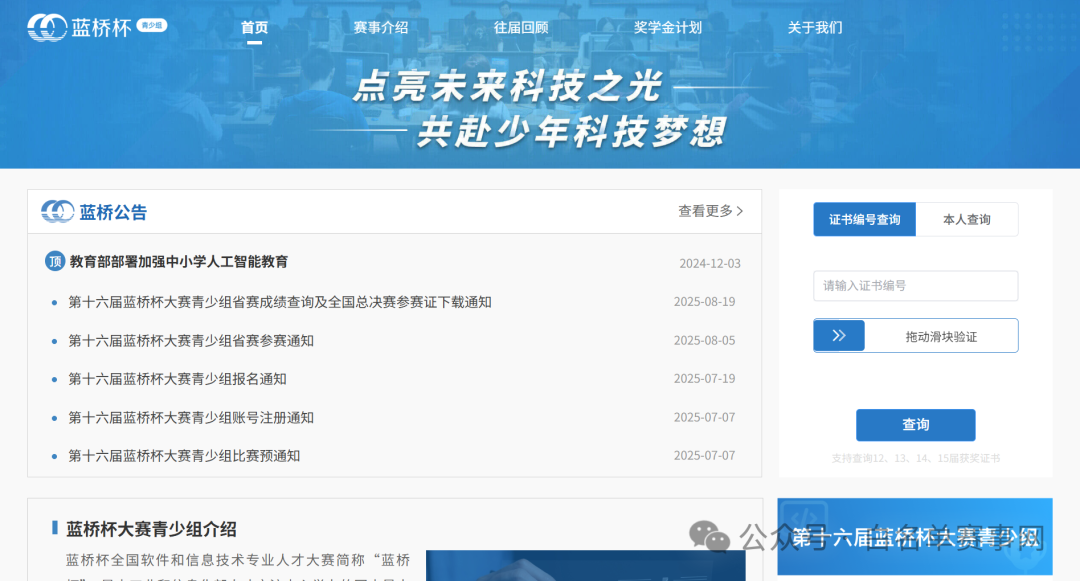Open 第十六届蓝桥杯大赛青少组省赛参赛通知

pos(191,341)
